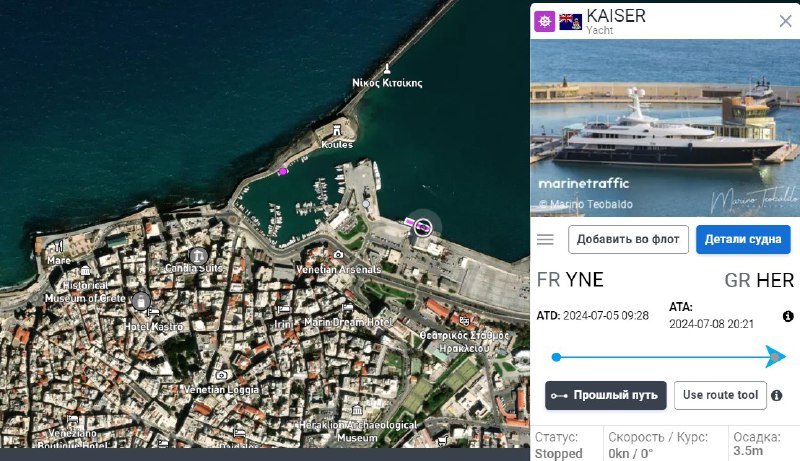Image resolution: width=800 pixels, height=461 pixels.
Task: Click the GR HER destination port
Action: [759, 280]
